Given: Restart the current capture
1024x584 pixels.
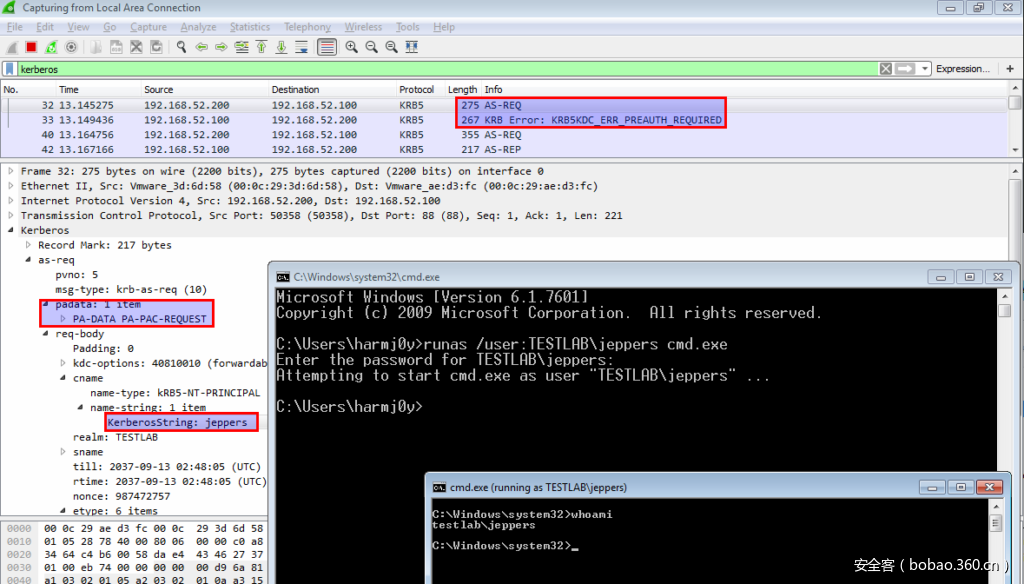Looking at the screenshot, I should point(51,47).
